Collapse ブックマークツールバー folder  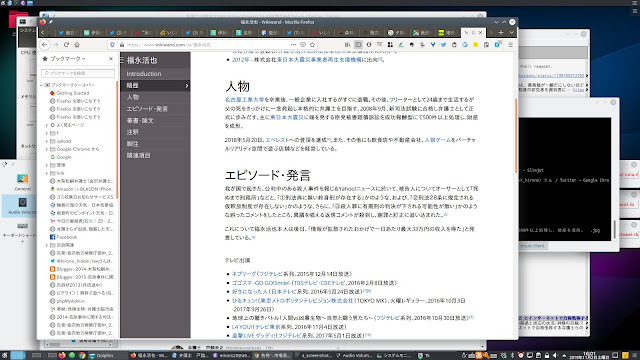click(41, 85)
